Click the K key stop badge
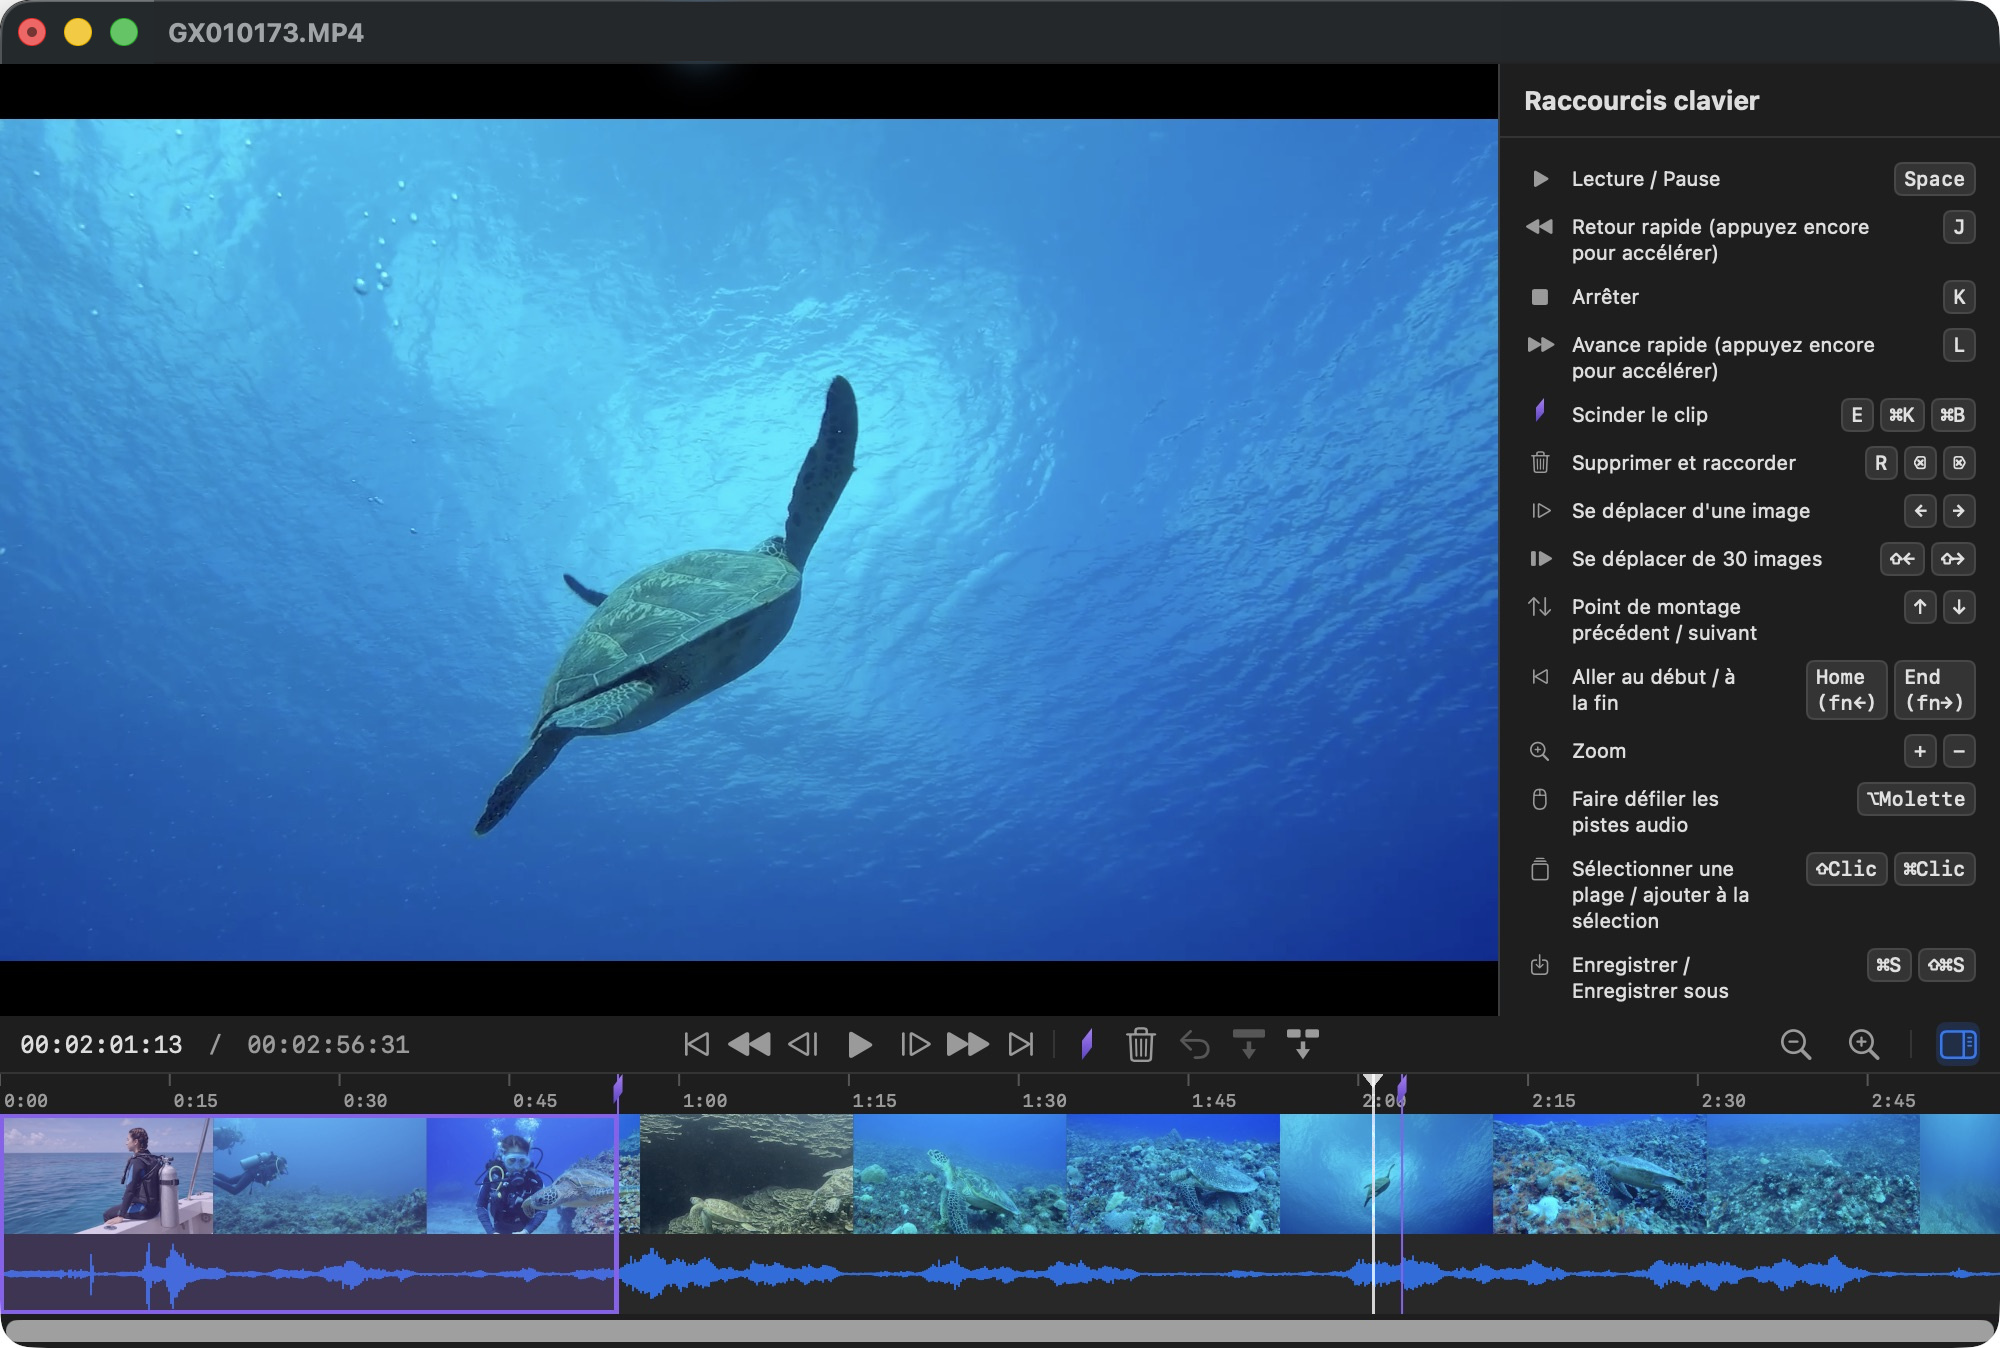This screenshot has height=1348, width=2000. pyautogui.click(x=1959, y=297)
